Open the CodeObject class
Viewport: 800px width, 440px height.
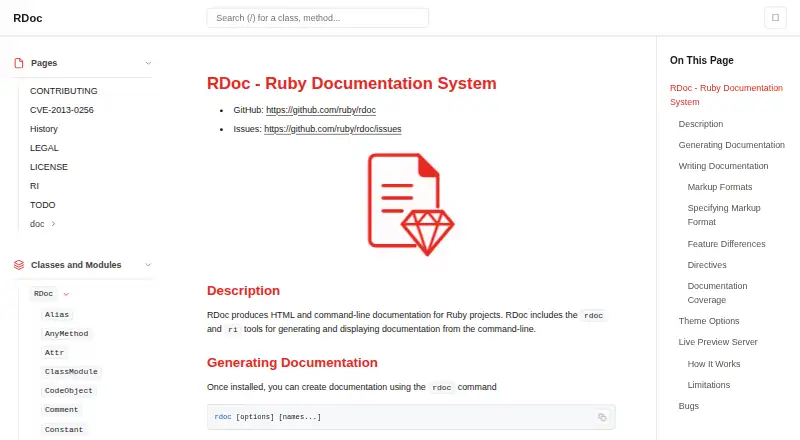(68, 390)
